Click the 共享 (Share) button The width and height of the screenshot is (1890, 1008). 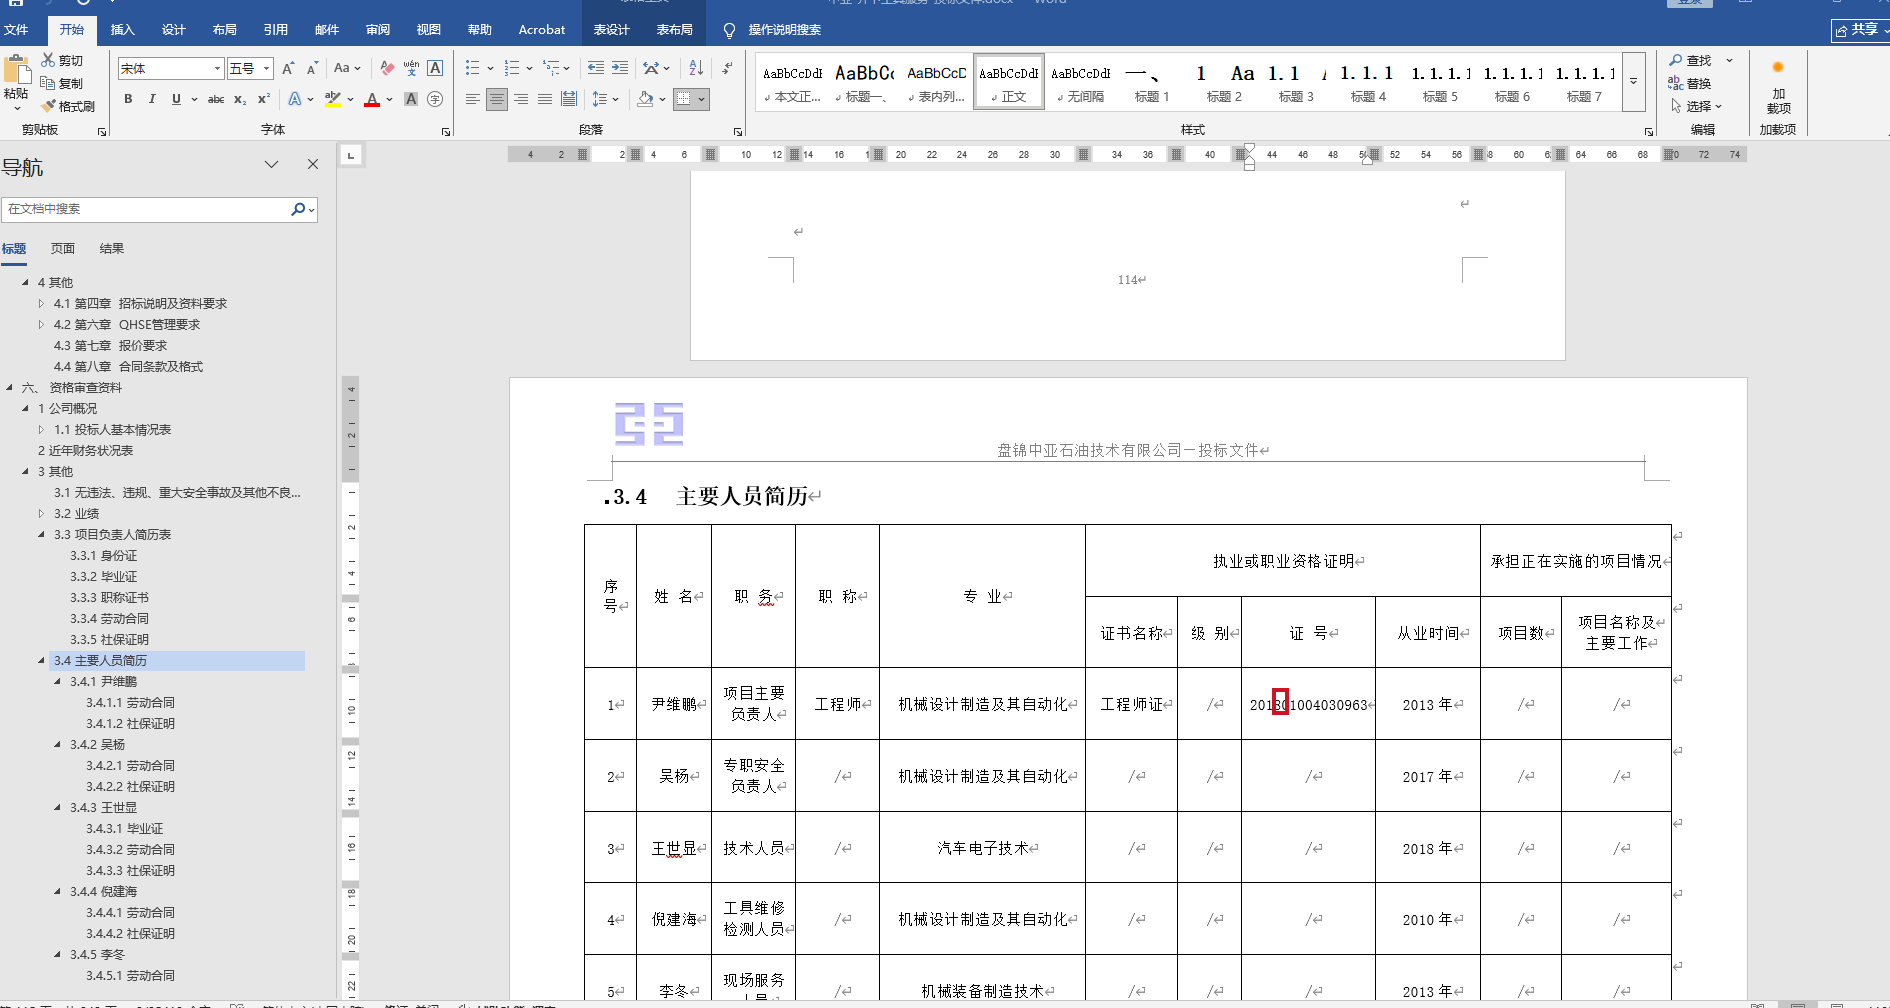[1857, 30]
